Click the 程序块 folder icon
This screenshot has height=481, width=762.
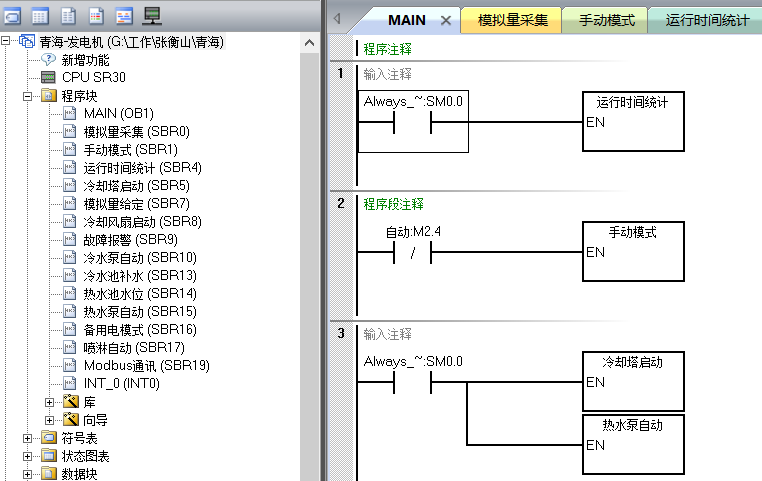tap(49, 96)
